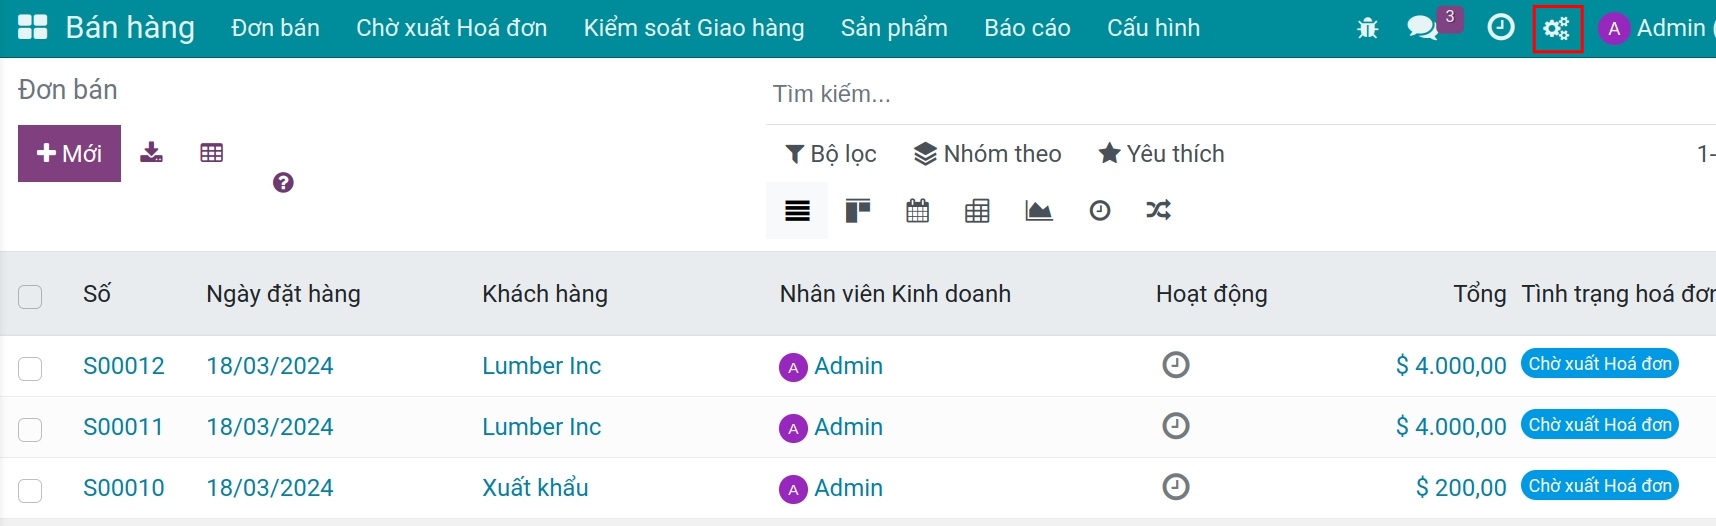Viewport: 1716px width, 526px height.
Task: Open the Đơn bán menu
Action: tap(275, 28)
